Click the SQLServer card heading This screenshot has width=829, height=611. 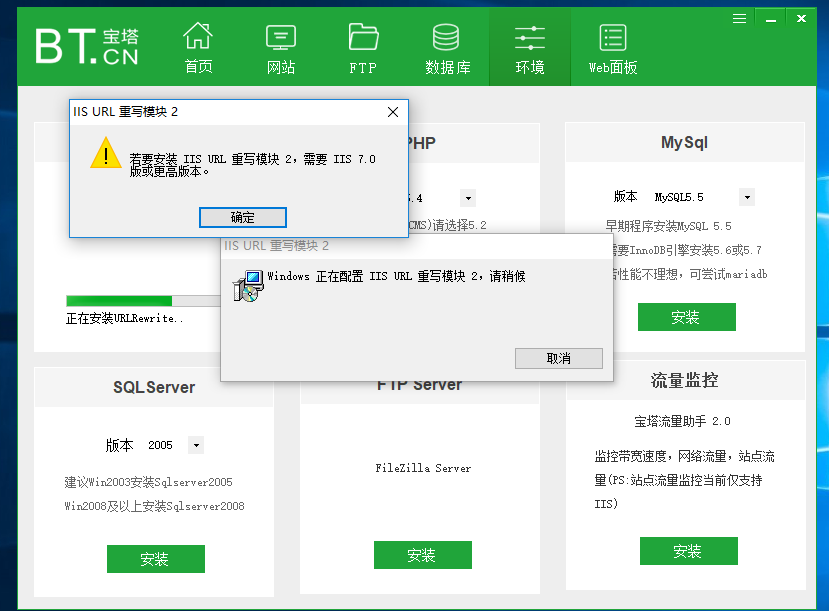click(x=154, y=387)
